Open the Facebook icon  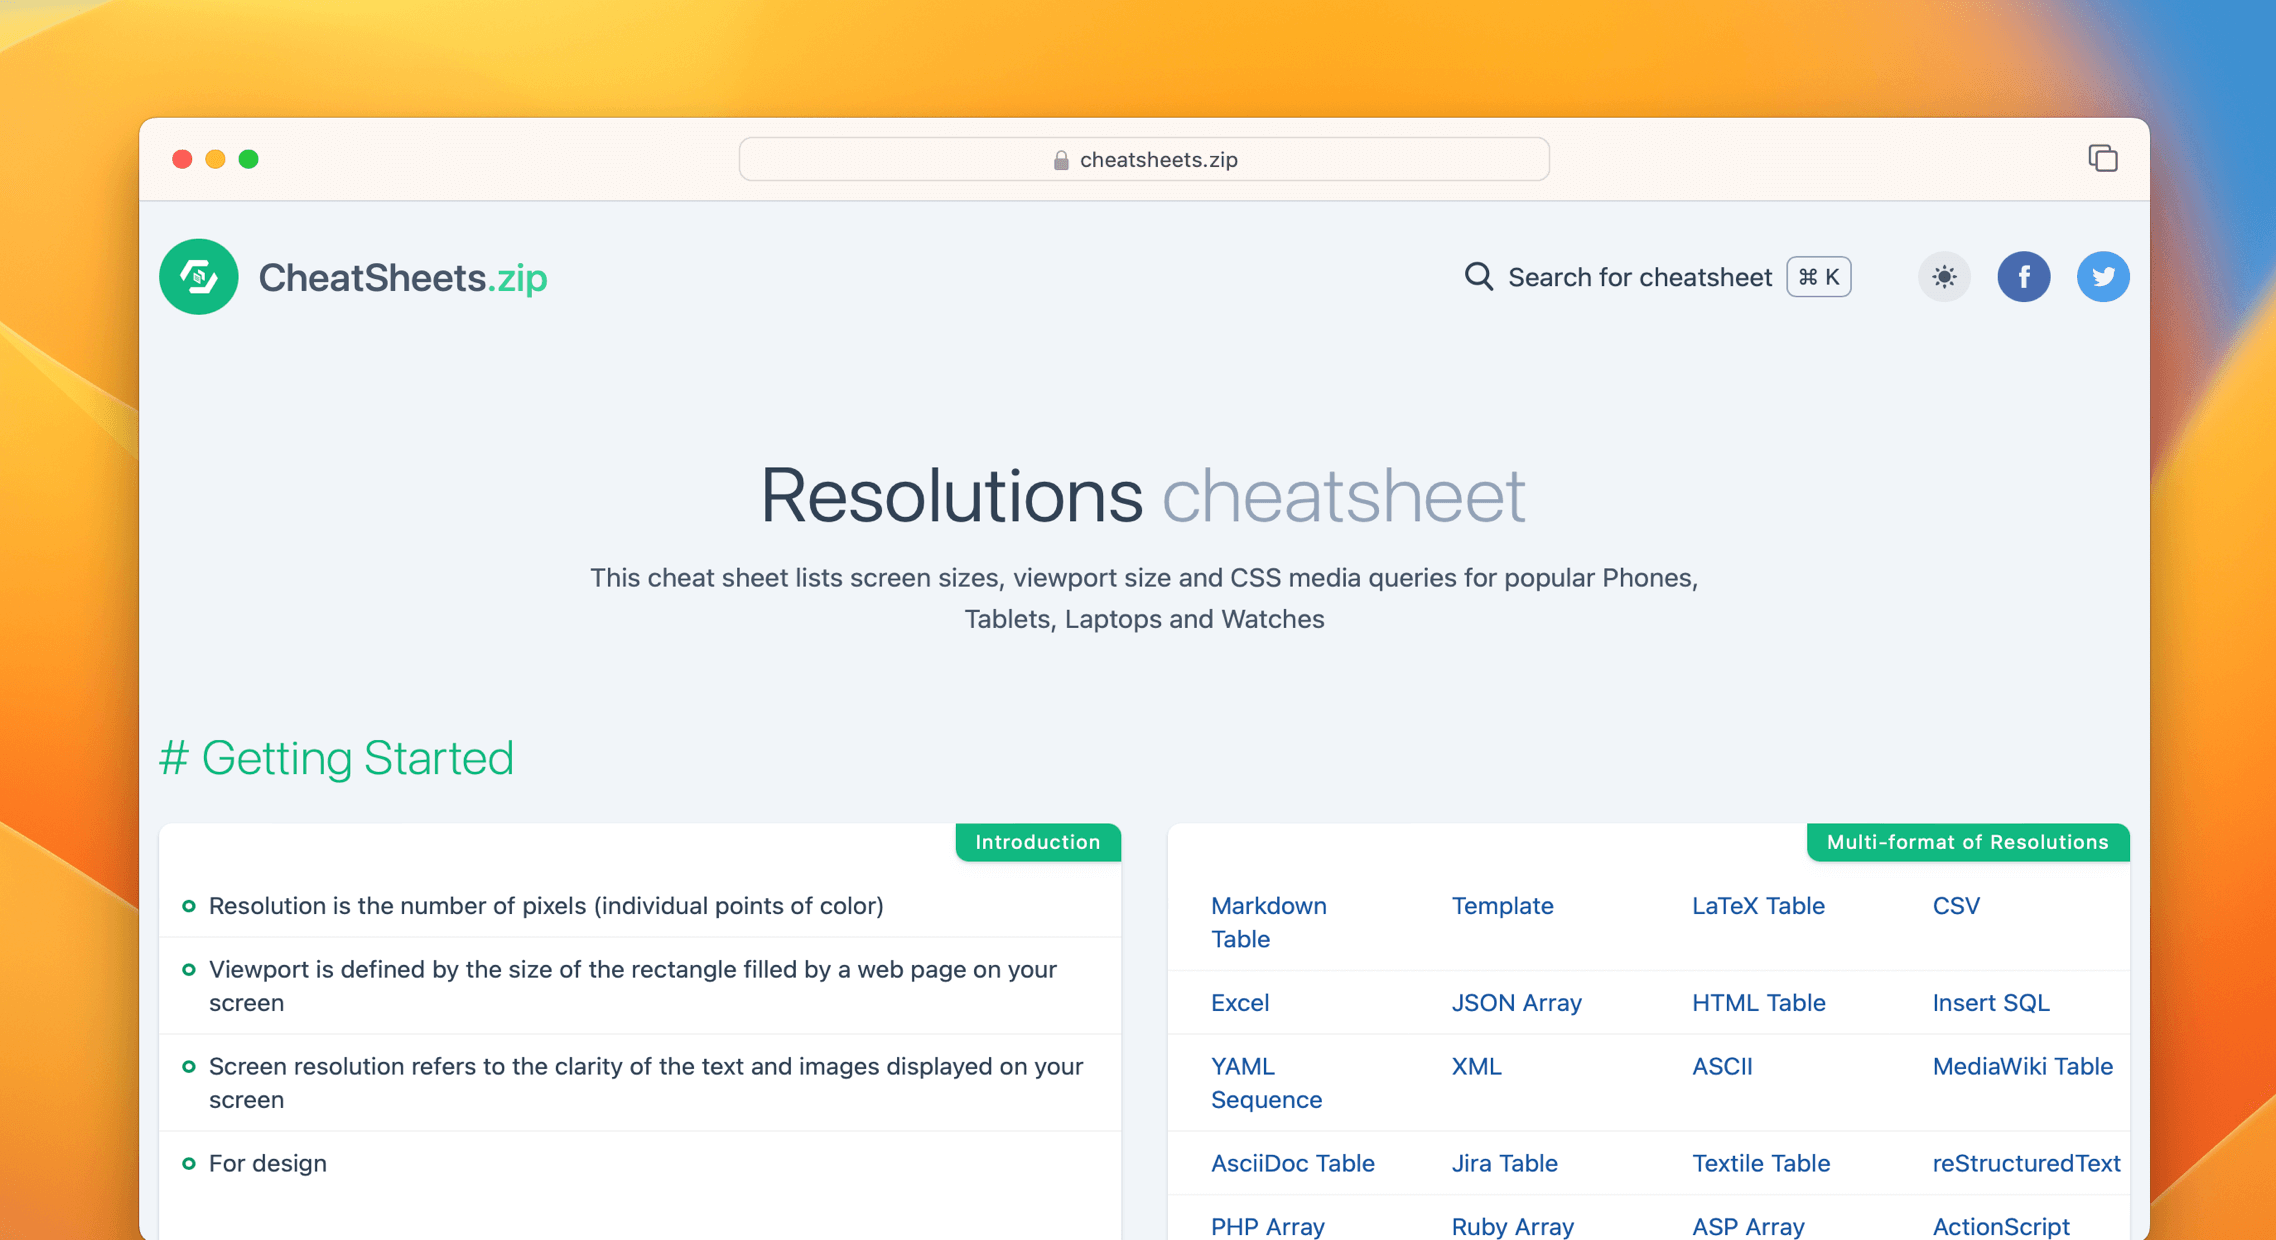(2024, 277)
